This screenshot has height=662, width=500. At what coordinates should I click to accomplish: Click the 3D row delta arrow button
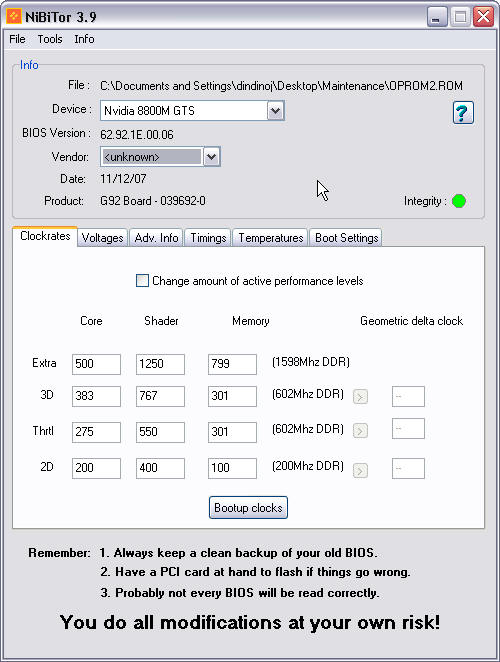coord(360,396)
